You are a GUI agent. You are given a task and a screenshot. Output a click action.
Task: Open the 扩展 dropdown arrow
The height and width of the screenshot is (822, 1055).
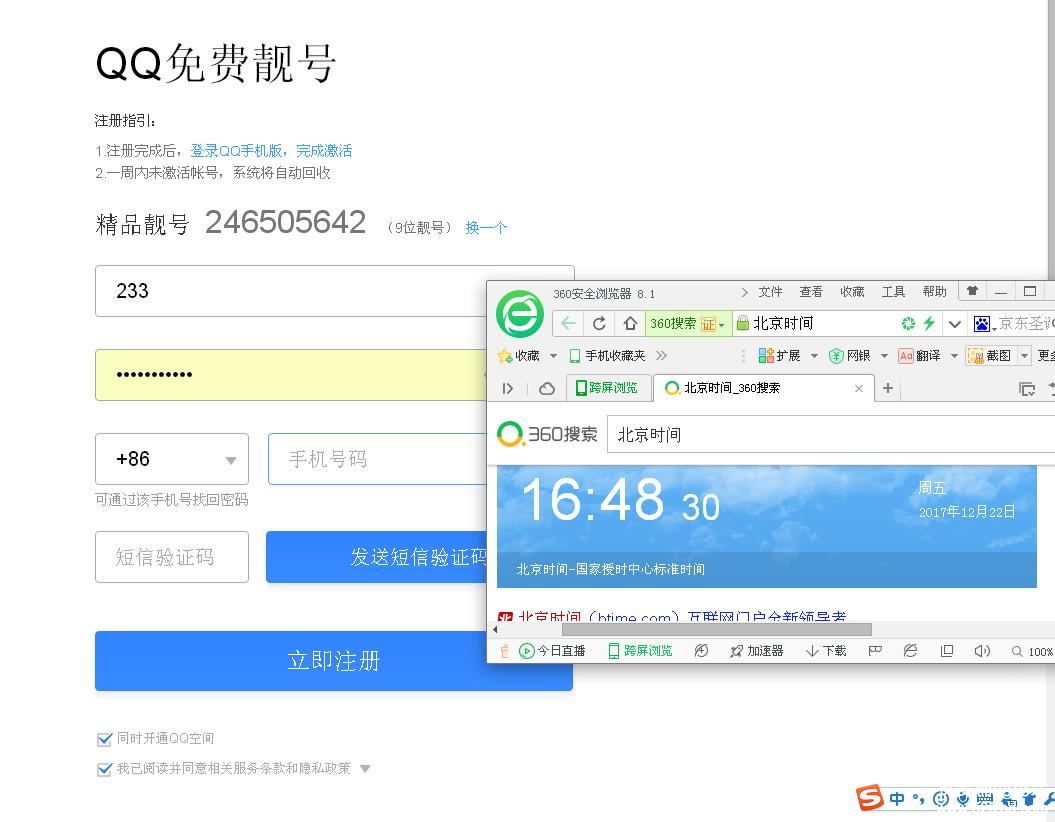[x=813, y=356]
